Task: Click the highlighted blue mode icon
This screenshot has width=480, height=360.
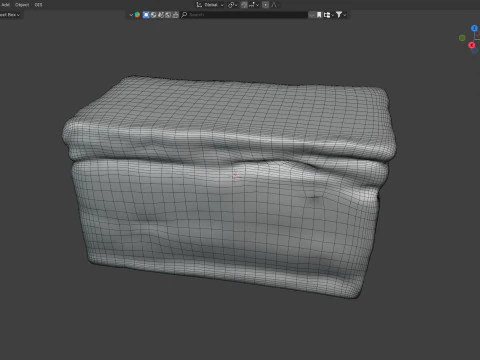Action: (146, 15)
